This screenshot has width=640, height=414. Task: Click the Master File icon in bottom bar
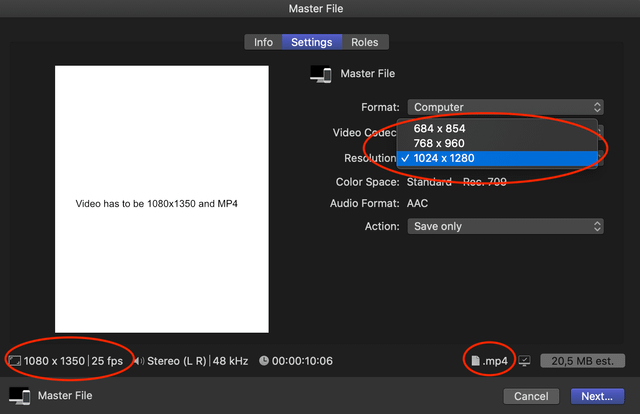coord(20,396)
